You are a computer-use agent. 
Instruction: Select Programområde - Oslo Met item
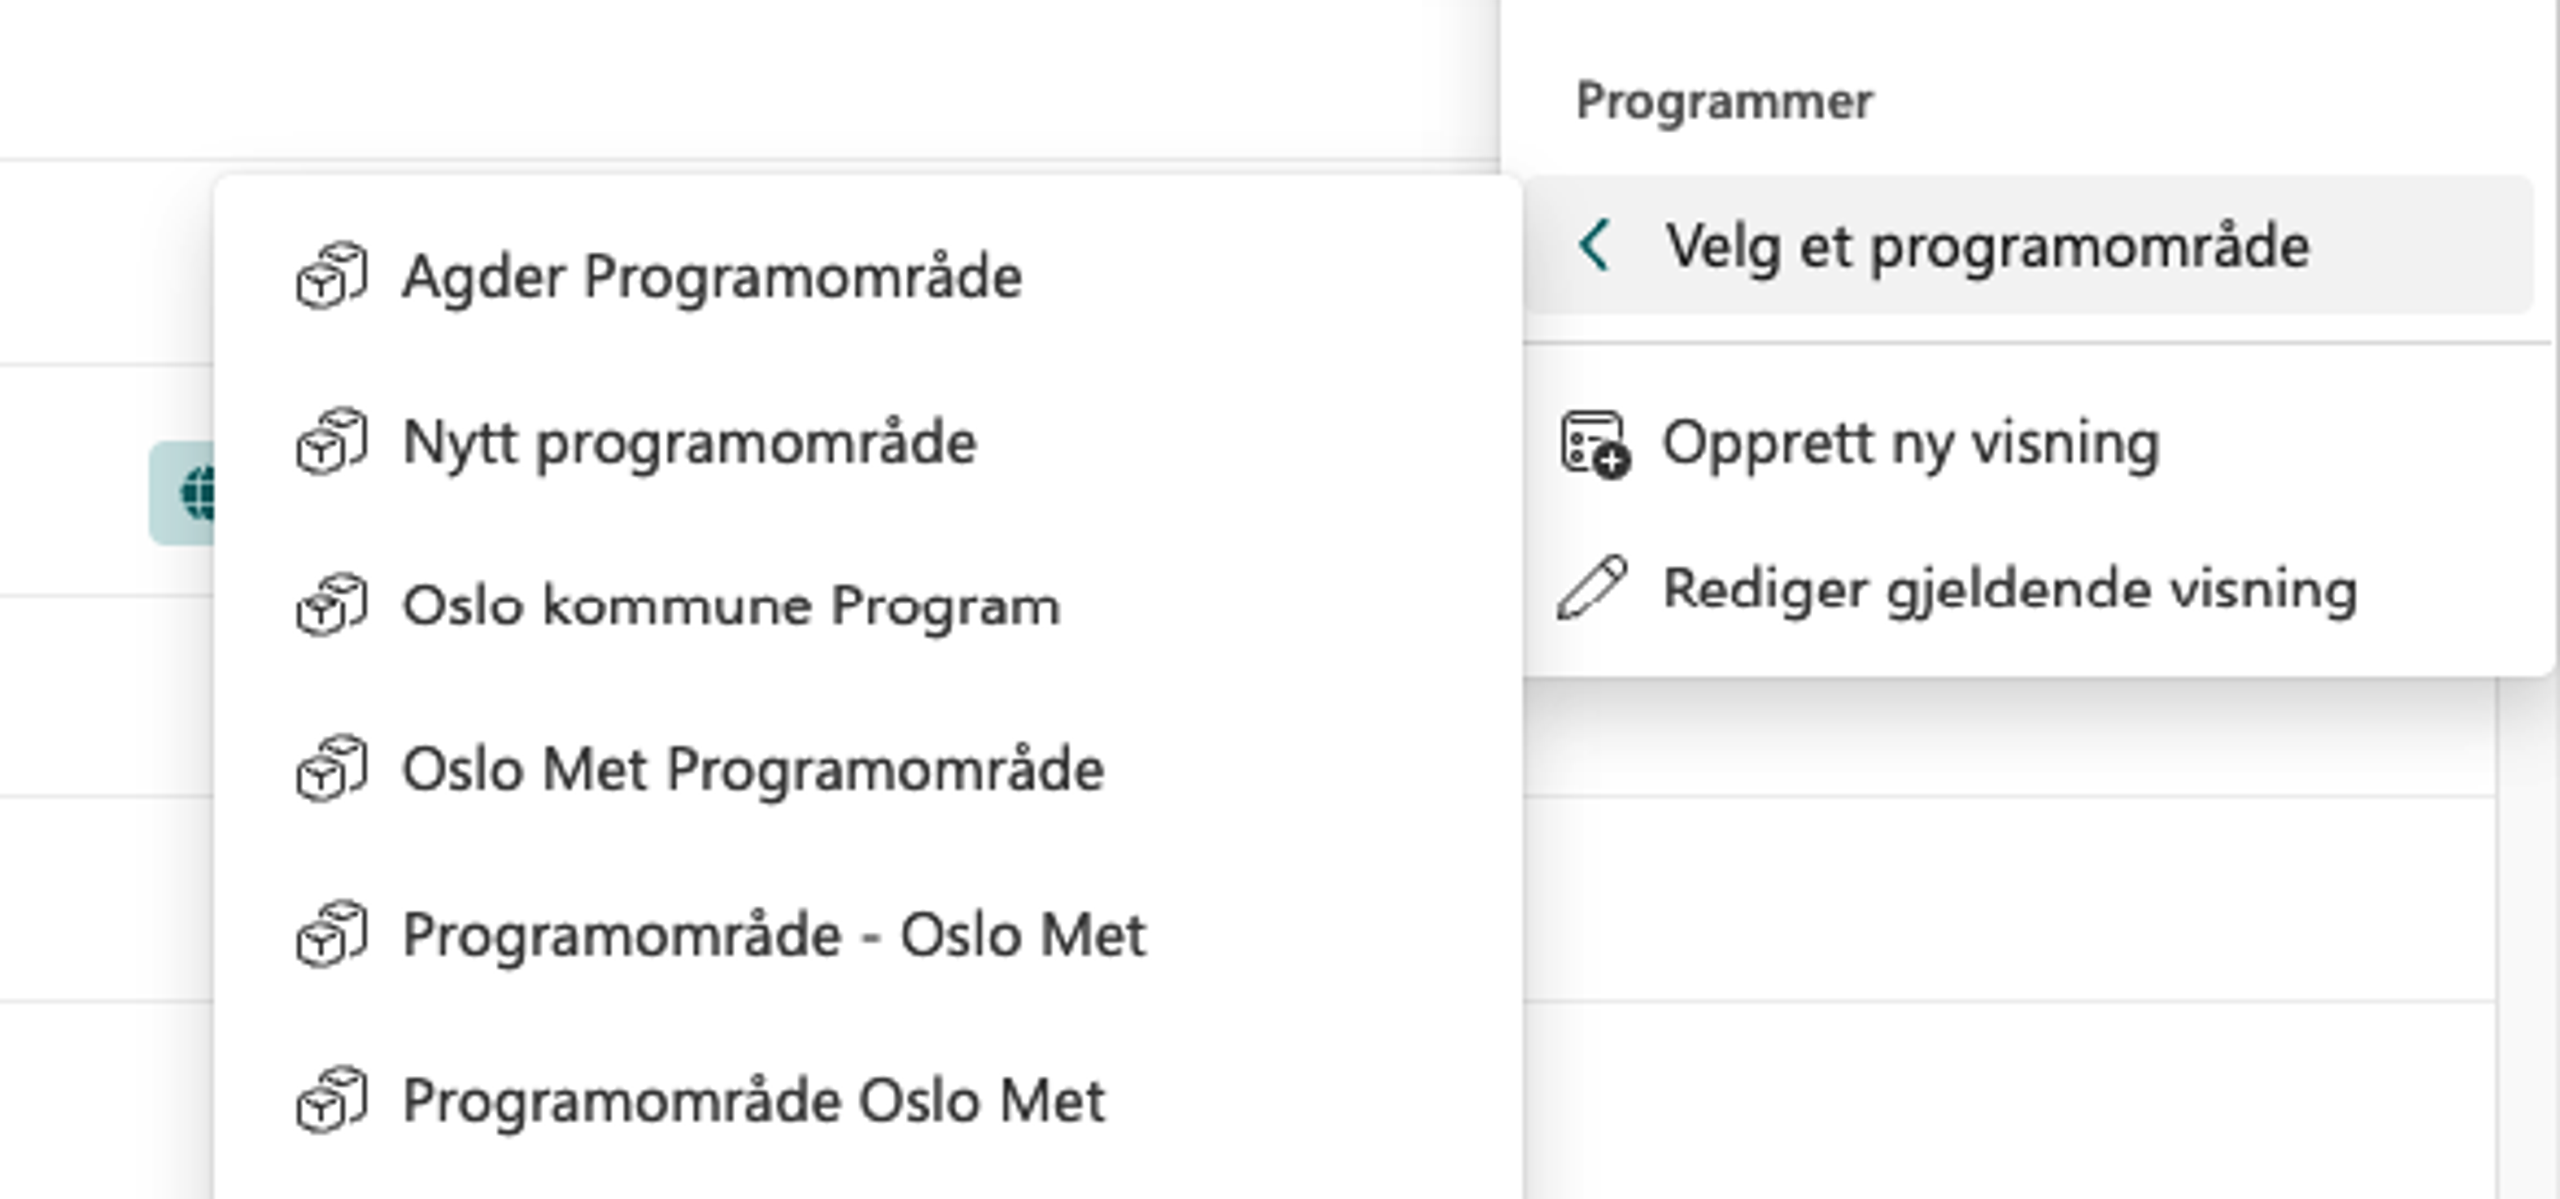coord(774,935)
